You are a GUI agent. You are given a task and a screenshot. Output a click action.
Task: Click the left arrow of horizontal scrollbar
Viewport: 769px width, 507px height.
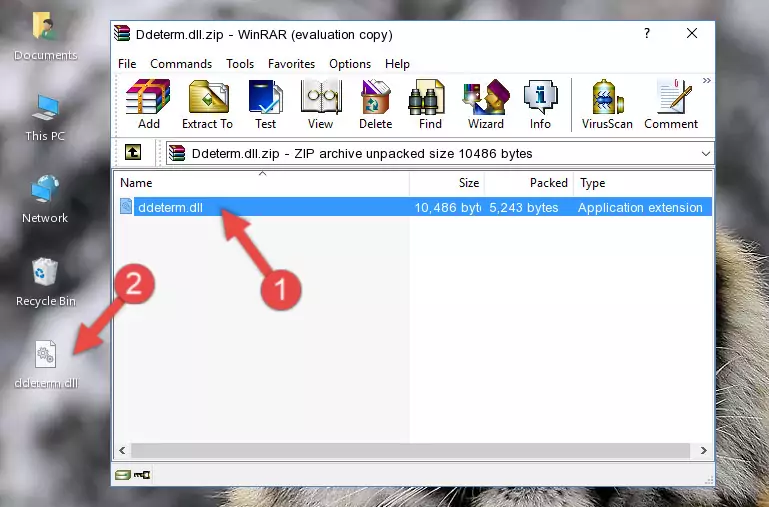coord(122,450)
